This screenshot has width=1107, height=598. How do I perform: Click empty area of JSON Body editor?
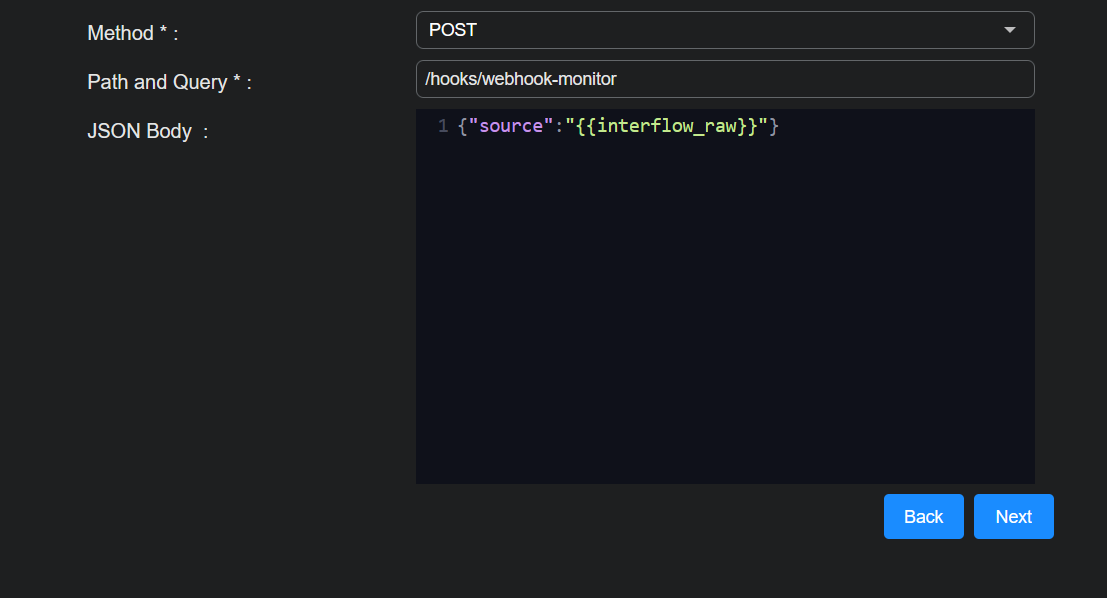(725, 300)
